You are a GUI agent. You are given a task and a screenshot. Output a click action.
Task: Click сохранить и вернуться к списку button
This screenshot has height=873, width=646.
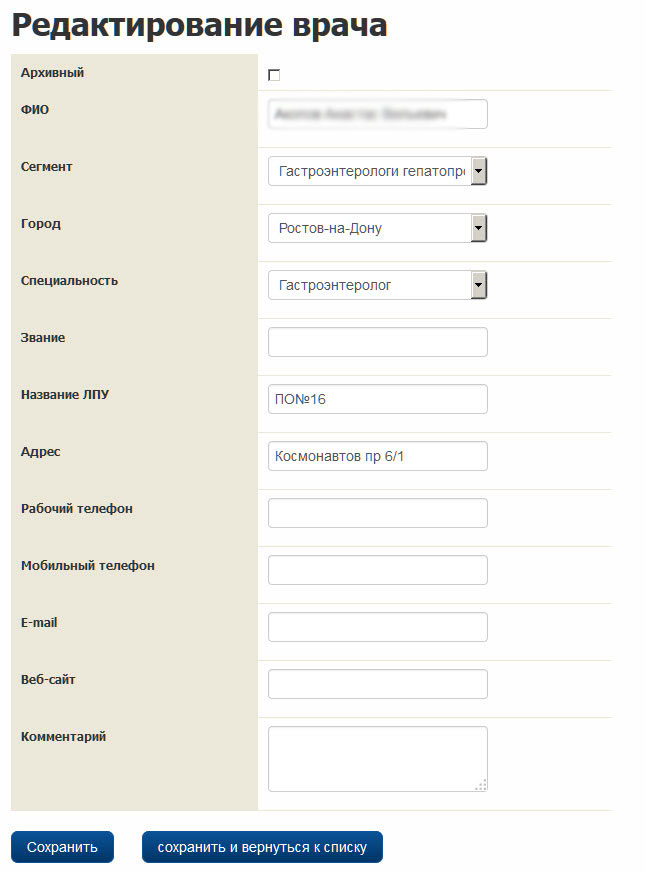click(262, 847)
